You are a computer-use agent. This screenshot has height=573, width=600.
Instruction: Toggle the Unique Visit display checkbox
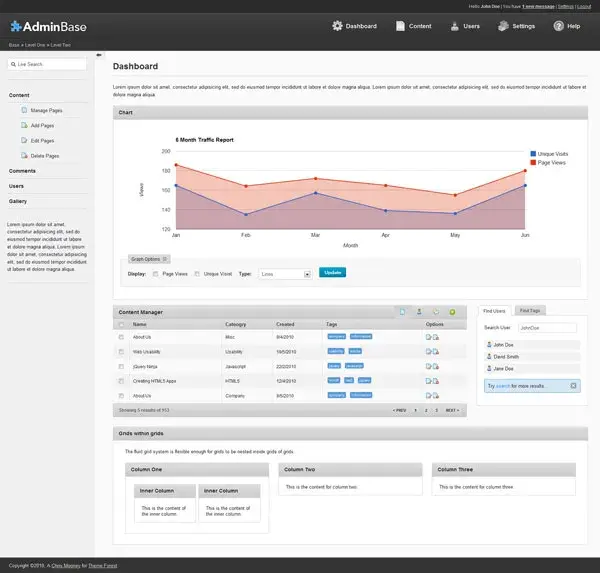[197, 274]
